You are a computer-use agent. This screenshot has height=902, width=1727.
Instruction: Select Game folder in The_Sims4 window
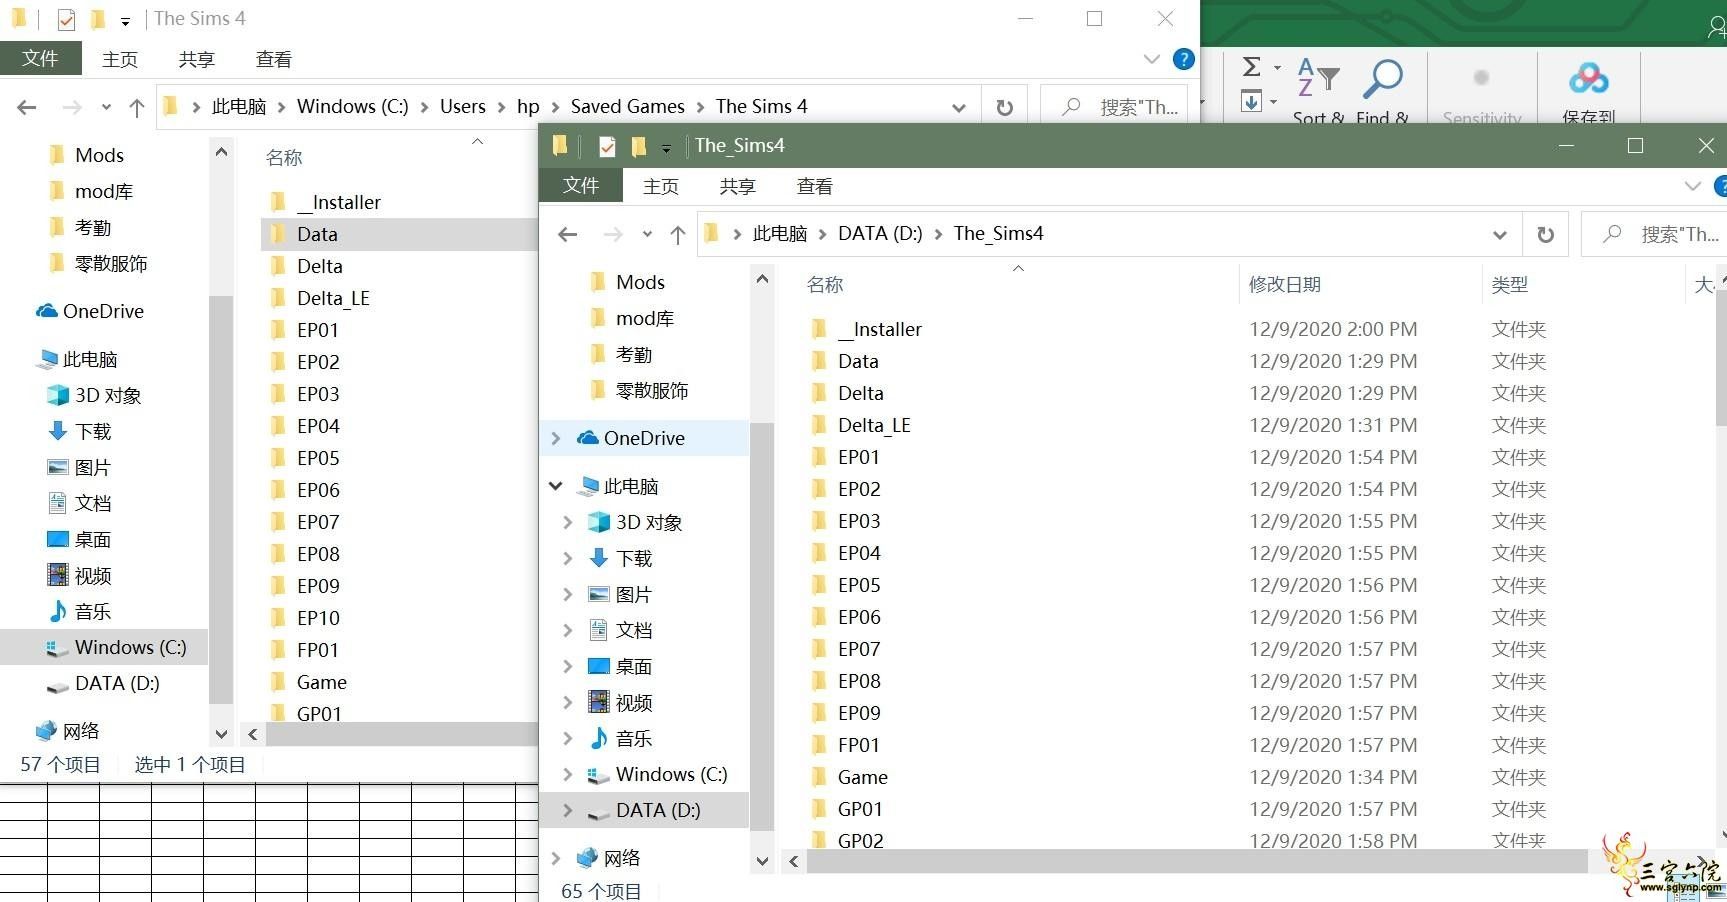point(862,777)
